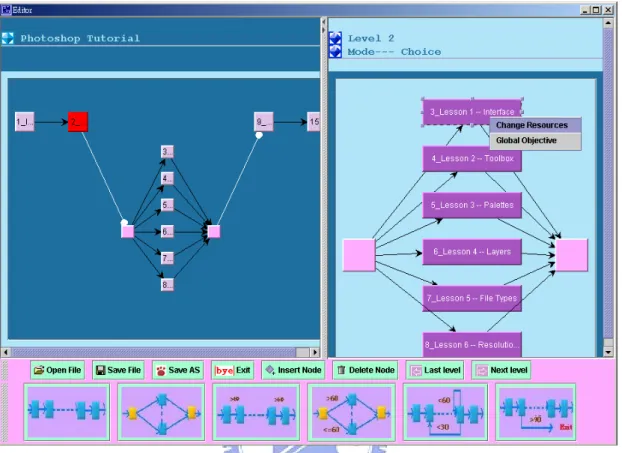Select the diamond choice template thumbnail
This screenshot has height=453, width=622.
[161, 412]
